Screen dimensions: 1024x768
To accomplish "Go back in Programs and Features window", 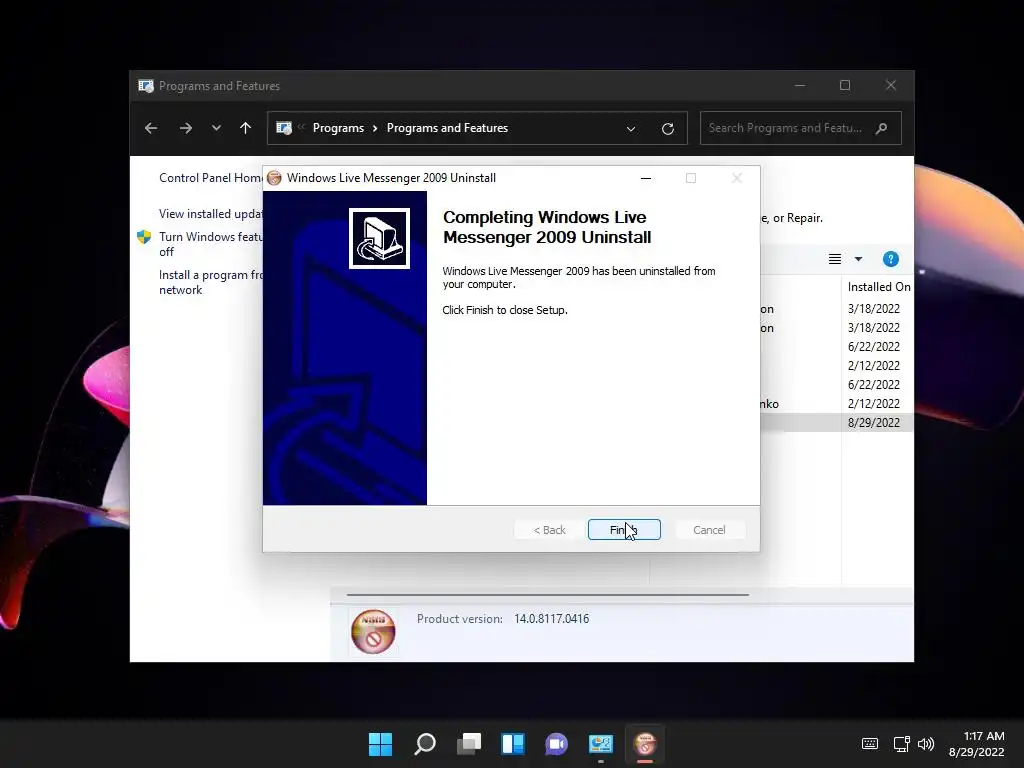I will (151, 128).
